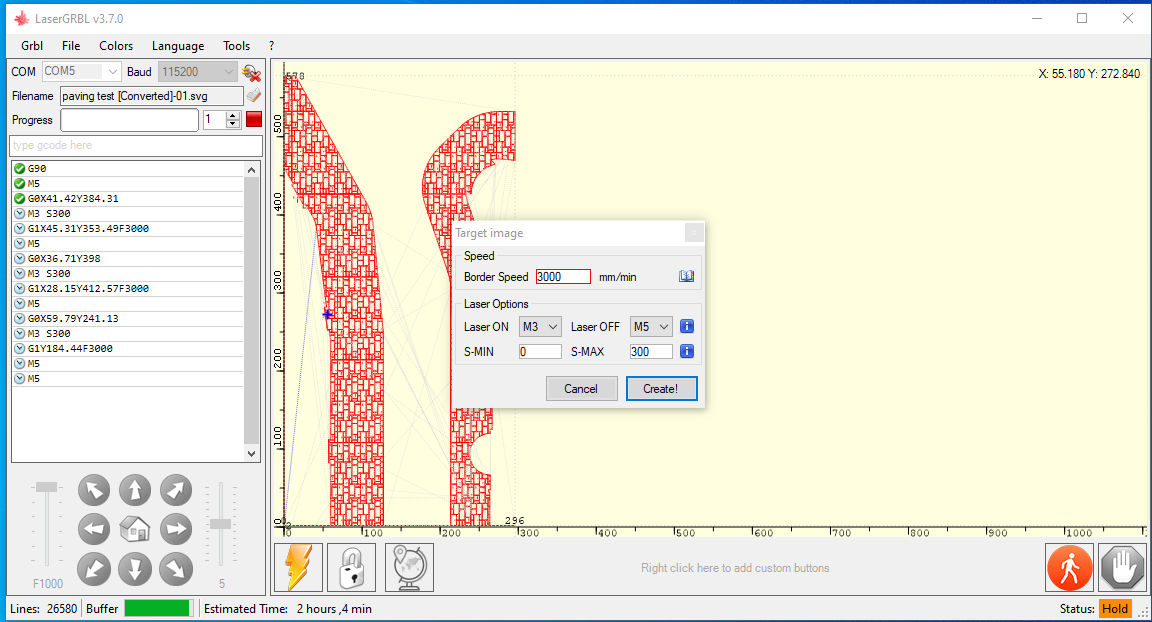Screen dimensions: 1152x622
Task: Jog laser down-right with the diagonal arrow
Action: click(176, 569)
